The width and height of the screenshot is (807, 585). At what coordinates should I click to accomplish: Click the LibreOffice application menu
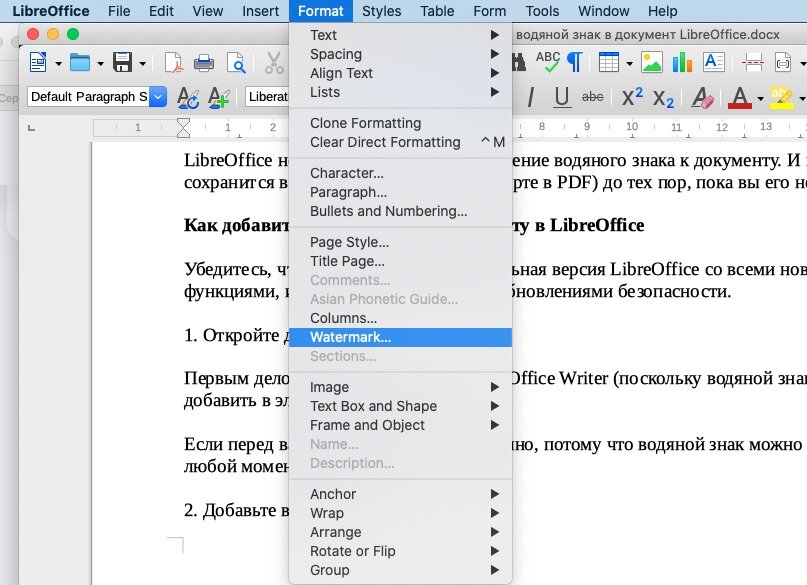coord(50,11)
